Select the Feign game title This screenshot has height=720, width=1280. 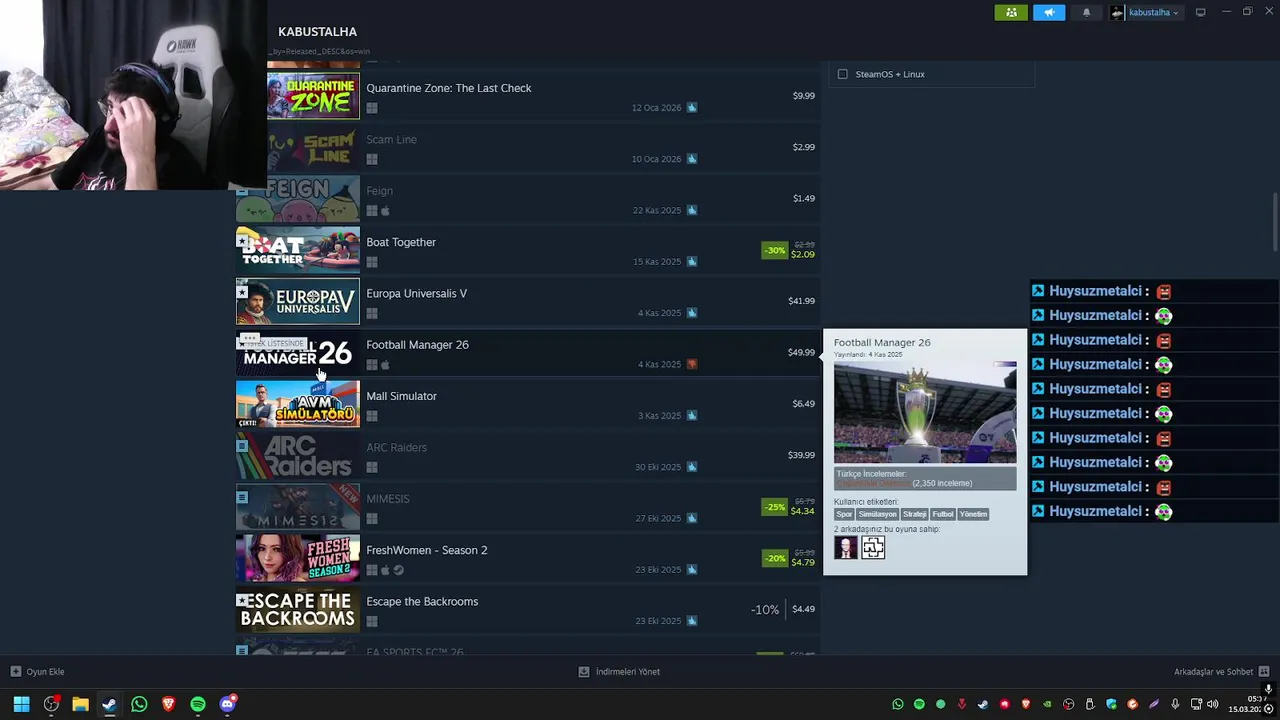pos(379,191)
